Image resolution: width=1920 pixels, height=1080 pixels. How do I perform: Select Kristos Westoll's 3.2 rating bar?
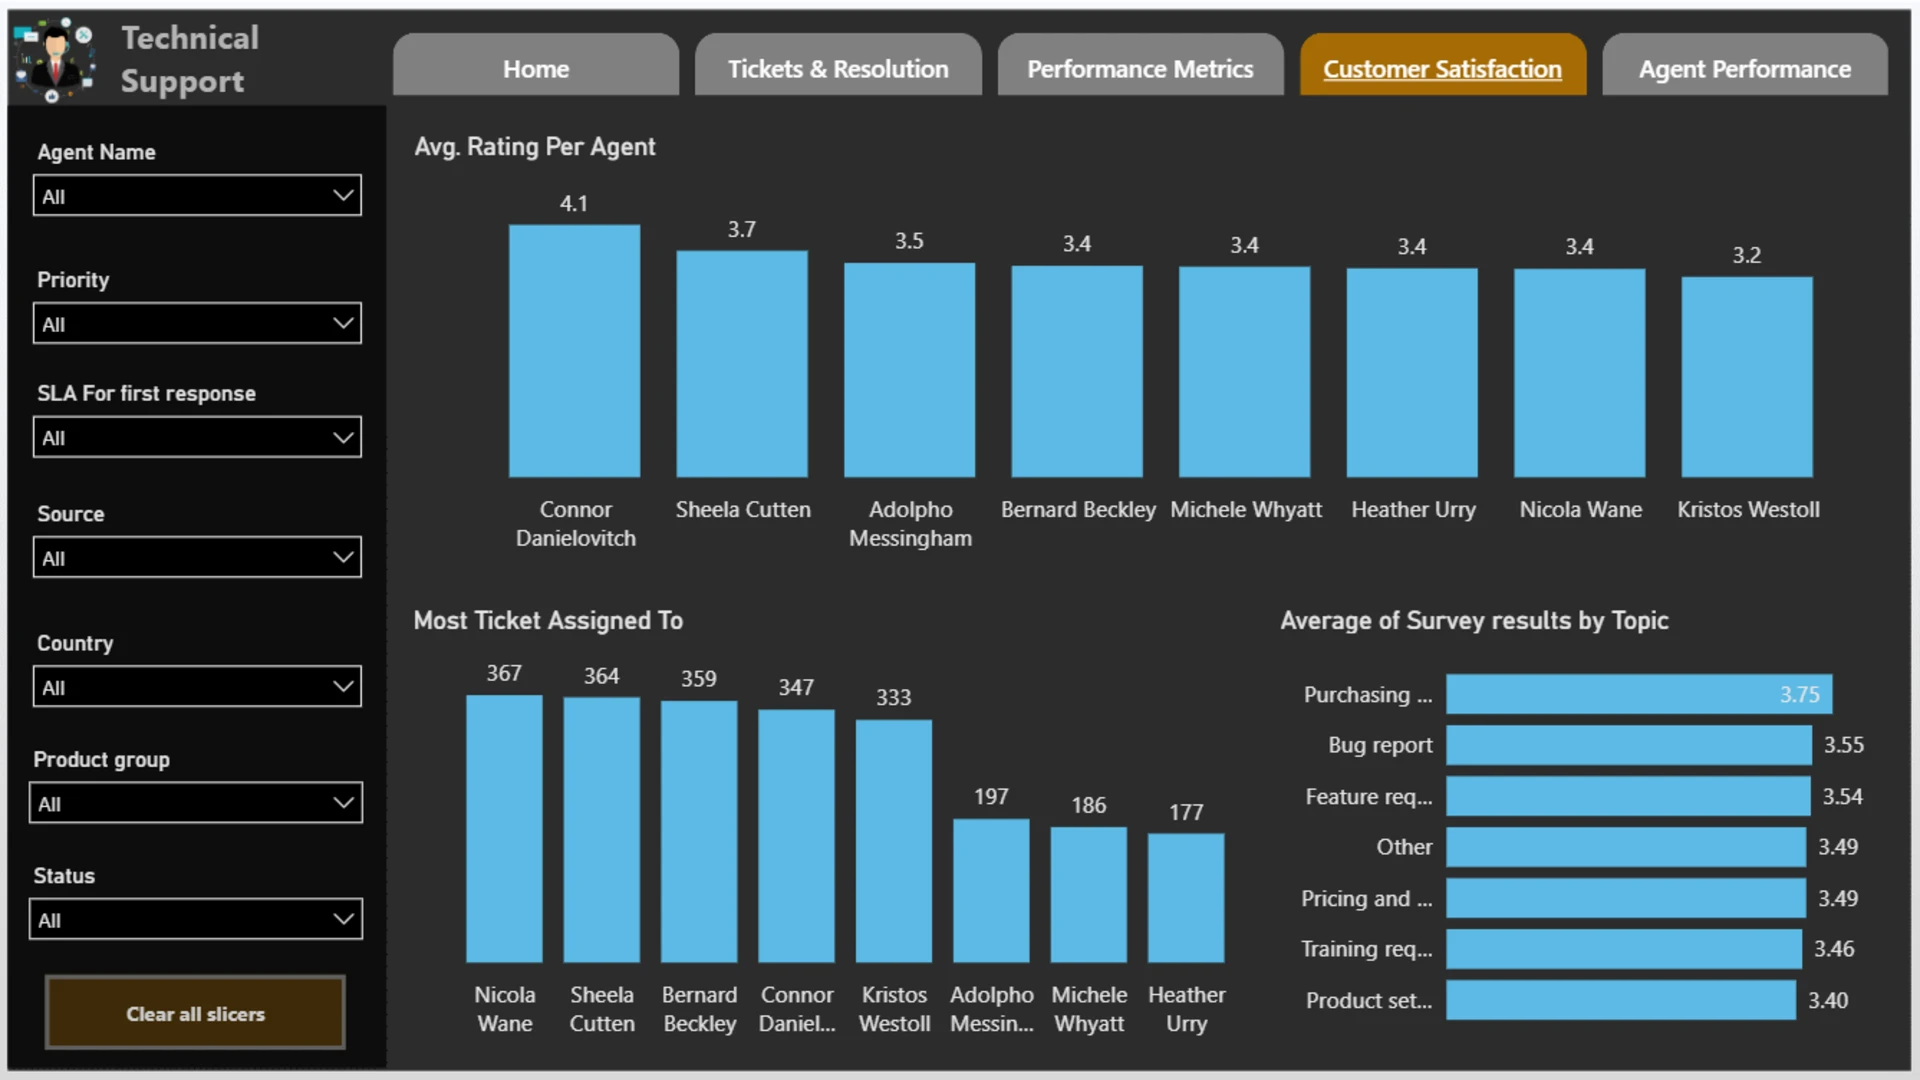pos(1747,377)
